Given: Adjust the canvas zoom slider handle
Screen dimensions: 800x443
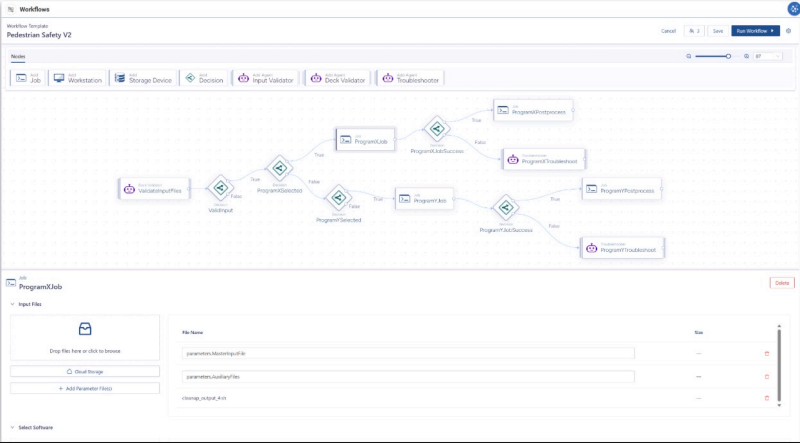Looking at the screenshot, I should [x=728, y=56].
